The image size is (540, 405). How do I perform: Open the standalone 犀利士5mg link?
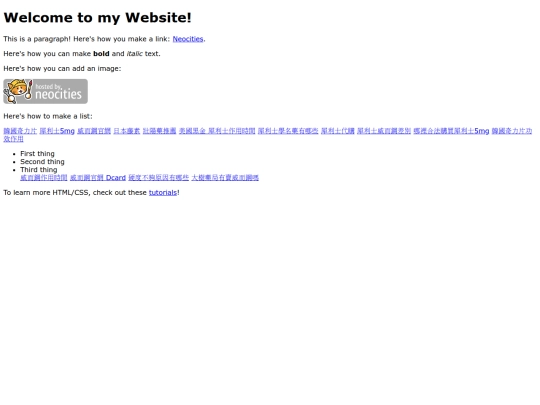point(57,131)
